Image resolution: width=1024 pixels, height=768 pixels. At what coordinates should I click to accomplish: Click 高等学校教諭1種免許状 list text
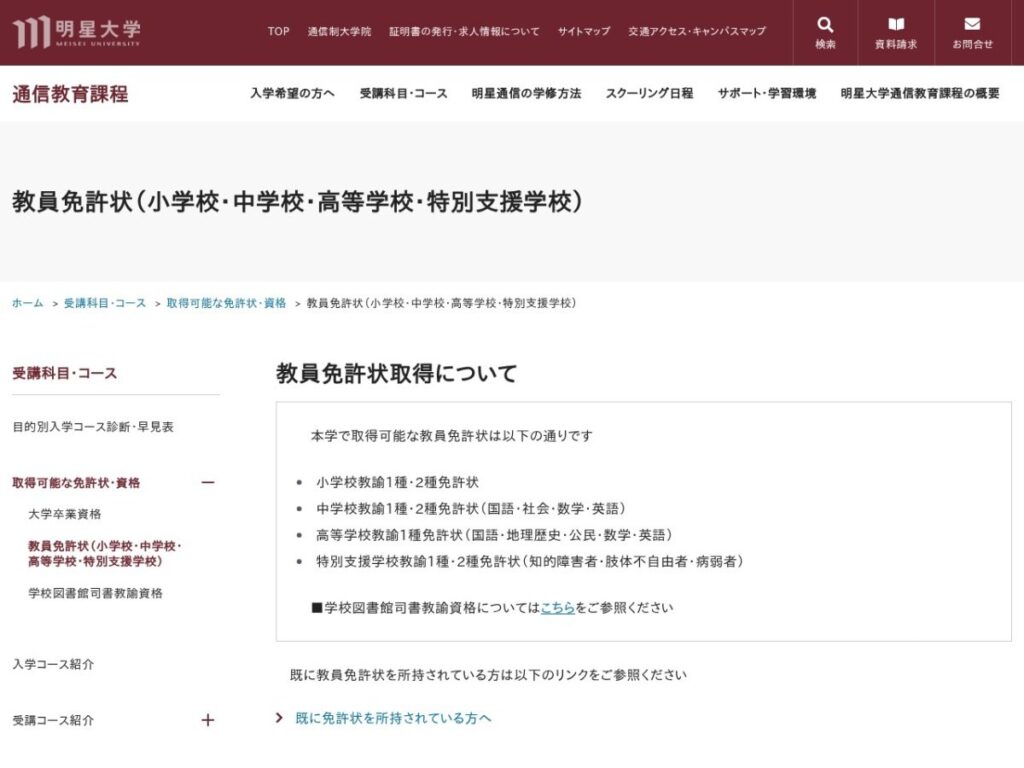[494, 536]
